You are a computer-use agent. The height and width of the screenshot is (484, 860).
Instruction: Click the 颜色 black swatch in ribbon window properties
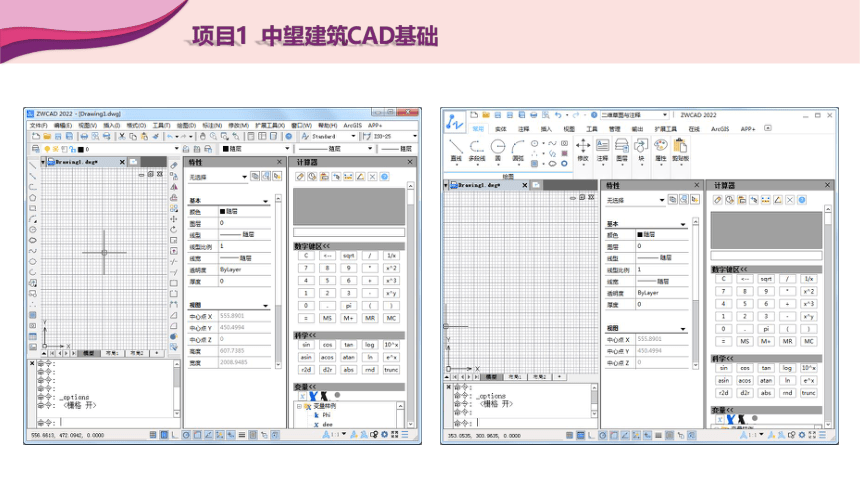640,234
